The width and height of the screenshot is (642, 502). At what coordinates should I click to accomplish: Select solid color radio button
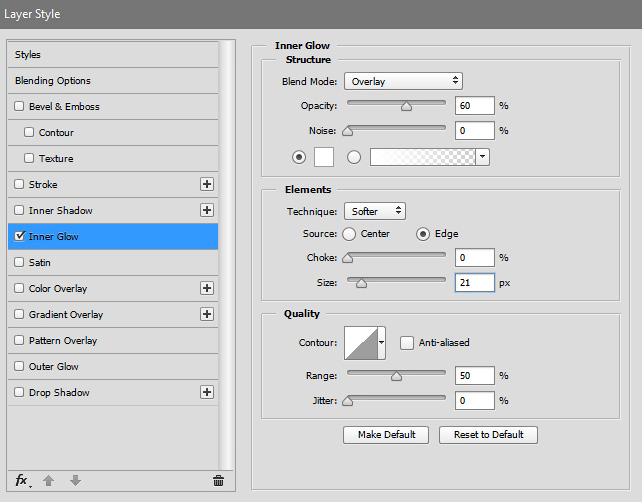click(x=299, y=157)
